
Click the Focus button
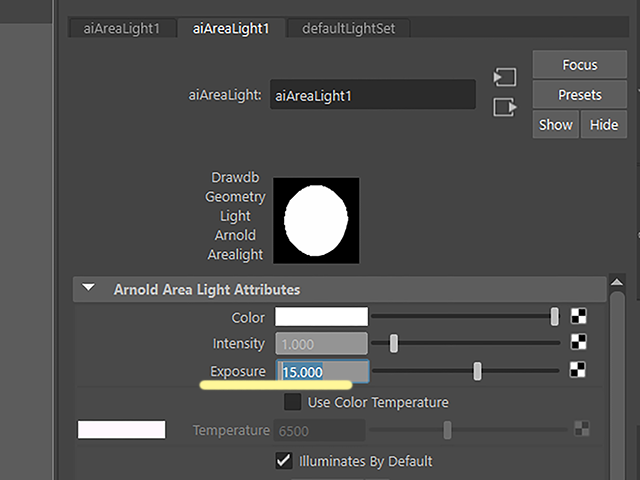580,65
